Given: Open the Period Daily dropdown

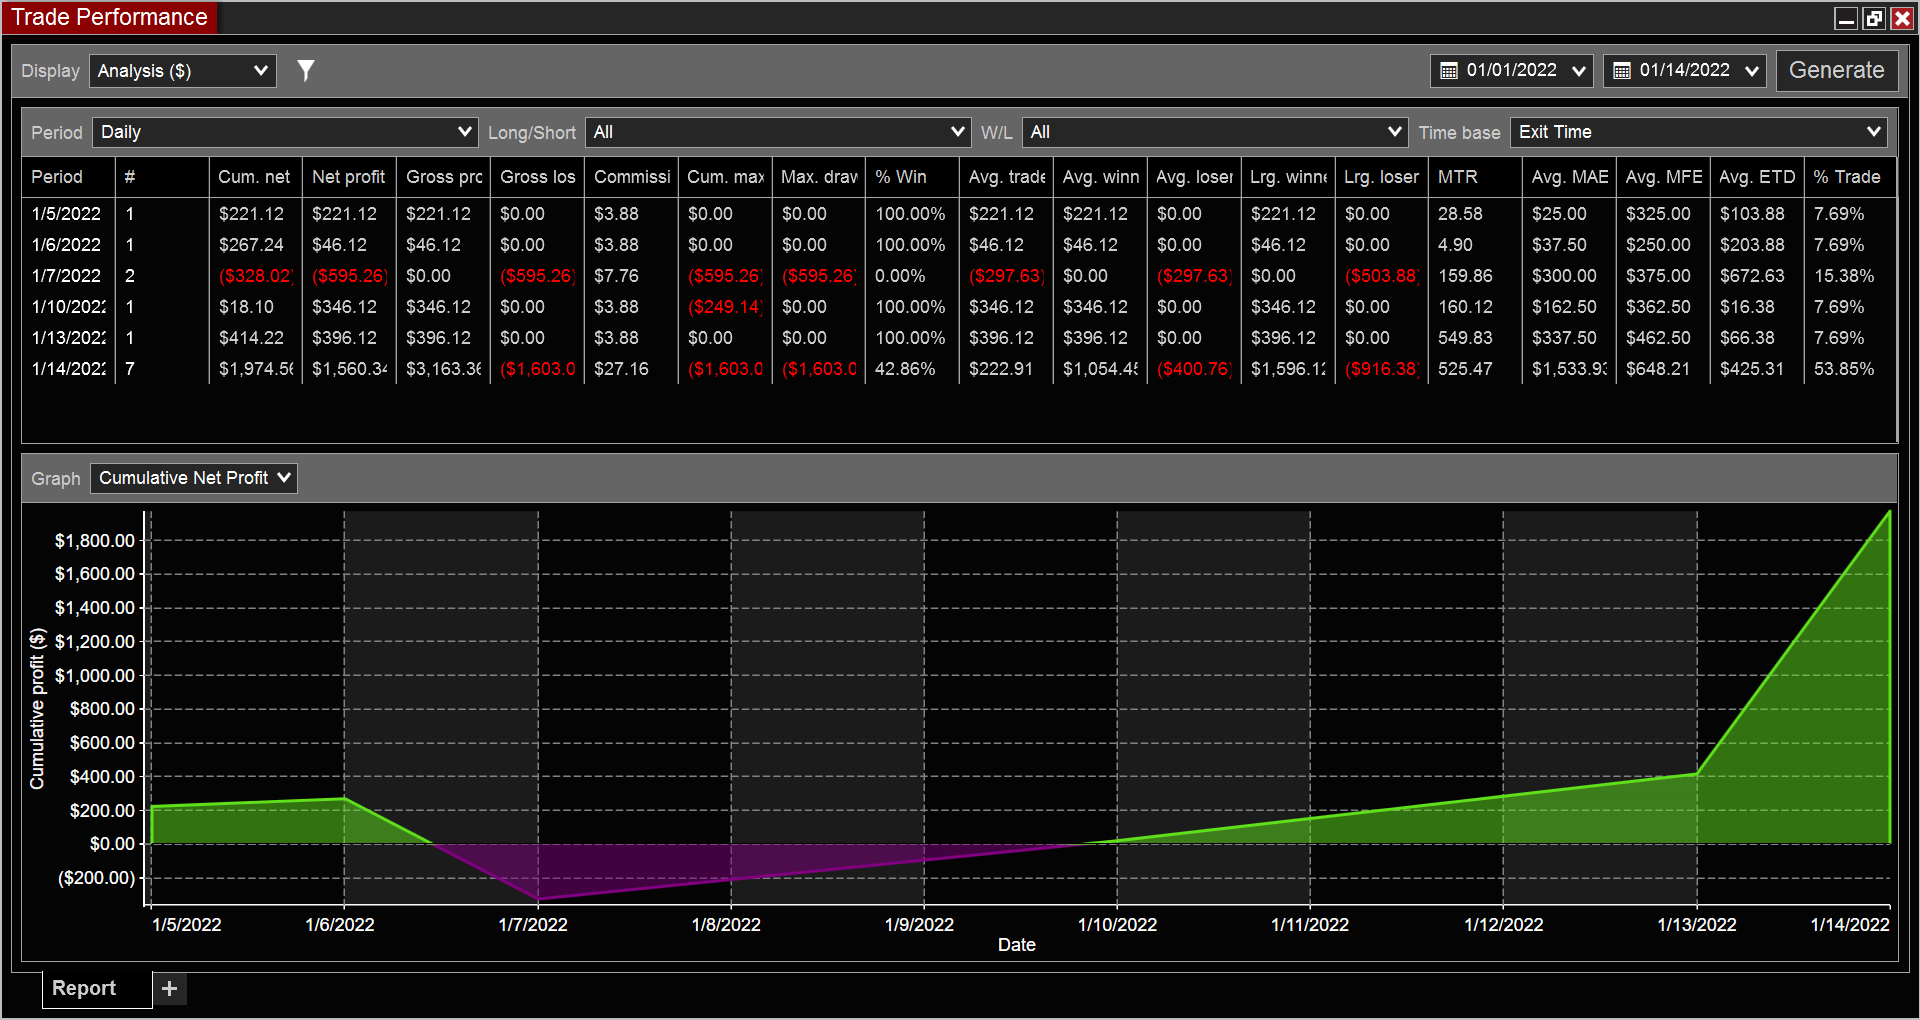Looking at the screenshot, I should (x=285, y=132).
